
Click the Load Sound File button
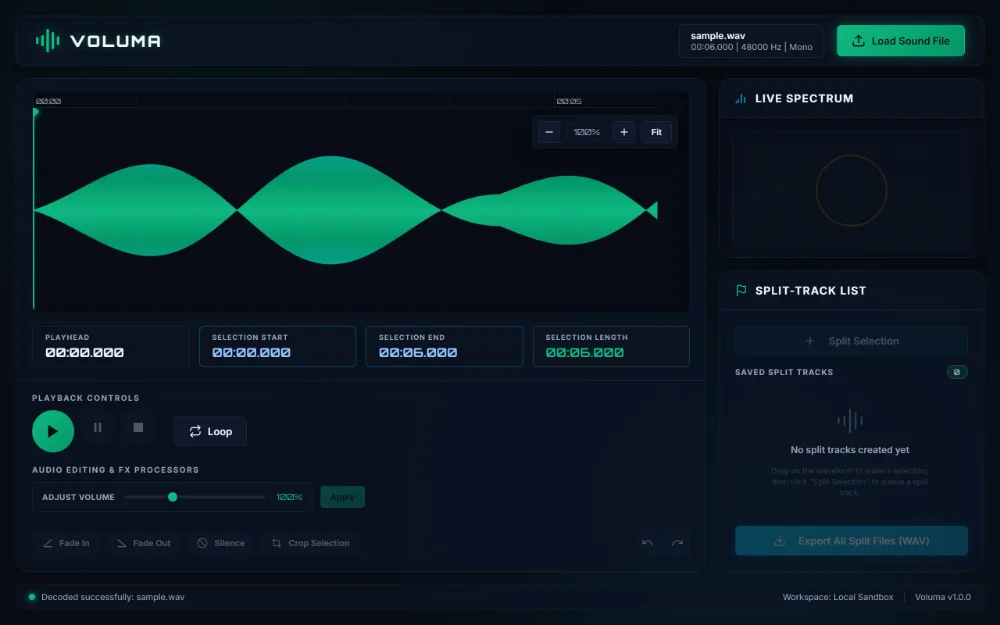click(x=901, y=41)
